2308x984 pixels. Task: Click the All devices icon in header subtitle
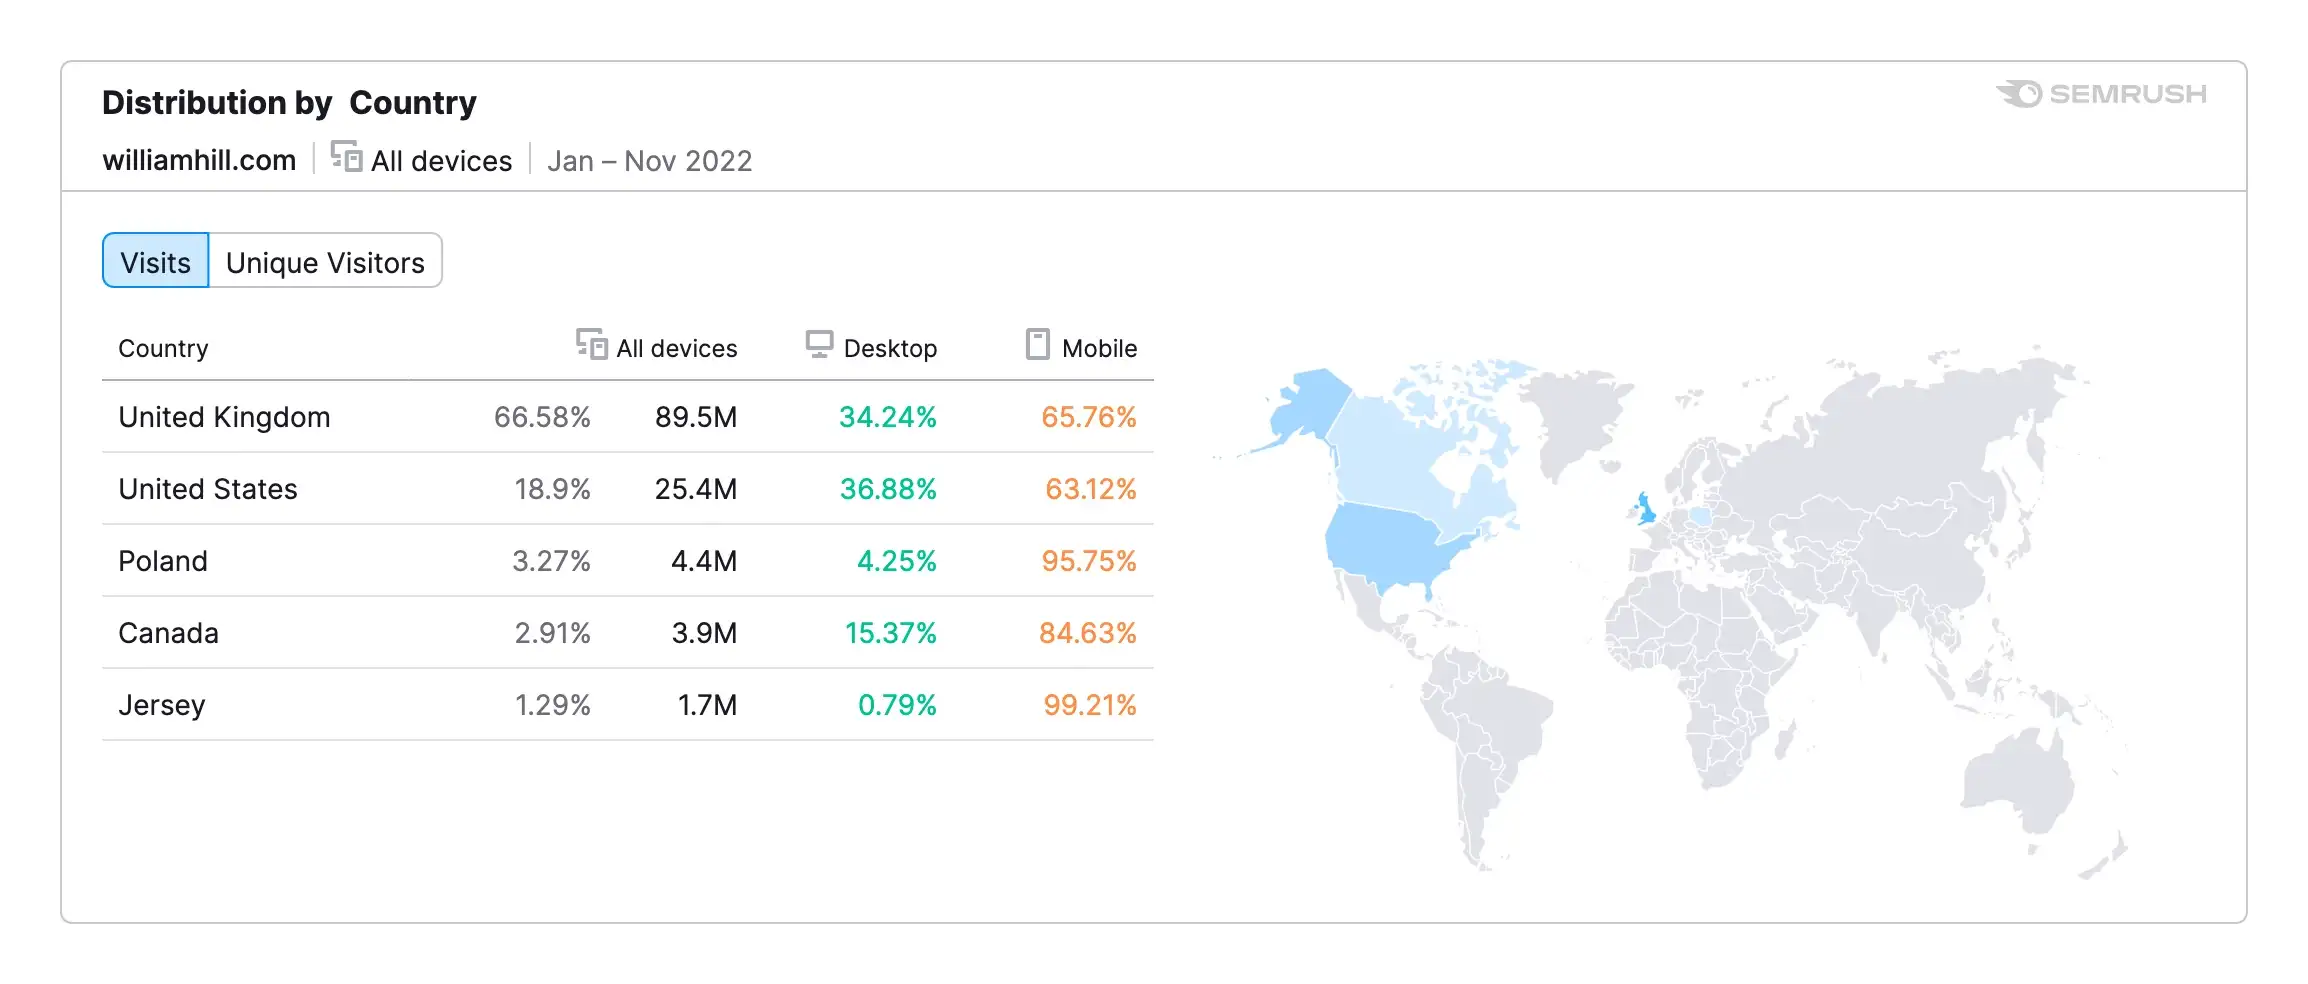pyautogui.click(x=346, y=157)
